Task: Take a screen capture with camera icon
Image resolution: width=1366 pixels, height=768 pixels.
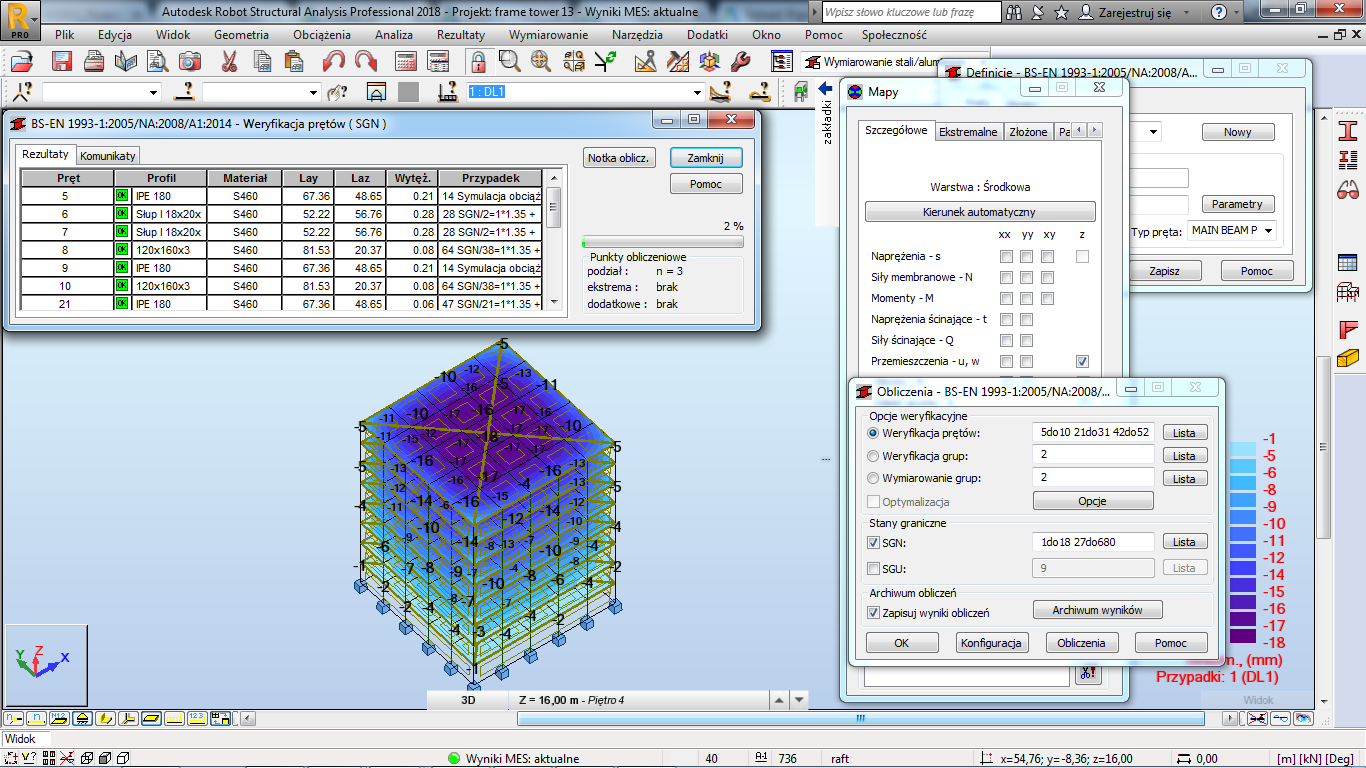Action: 190,60
